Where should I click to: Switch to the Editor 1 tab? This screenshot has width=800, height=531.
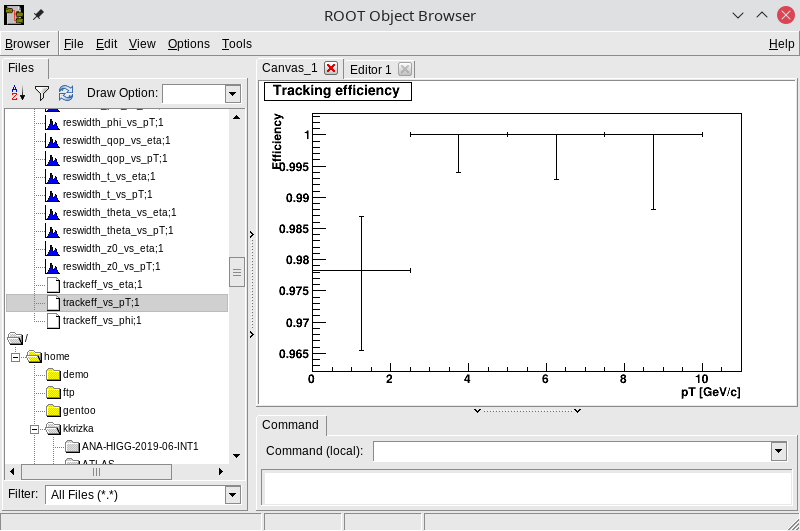coord(371,69)
